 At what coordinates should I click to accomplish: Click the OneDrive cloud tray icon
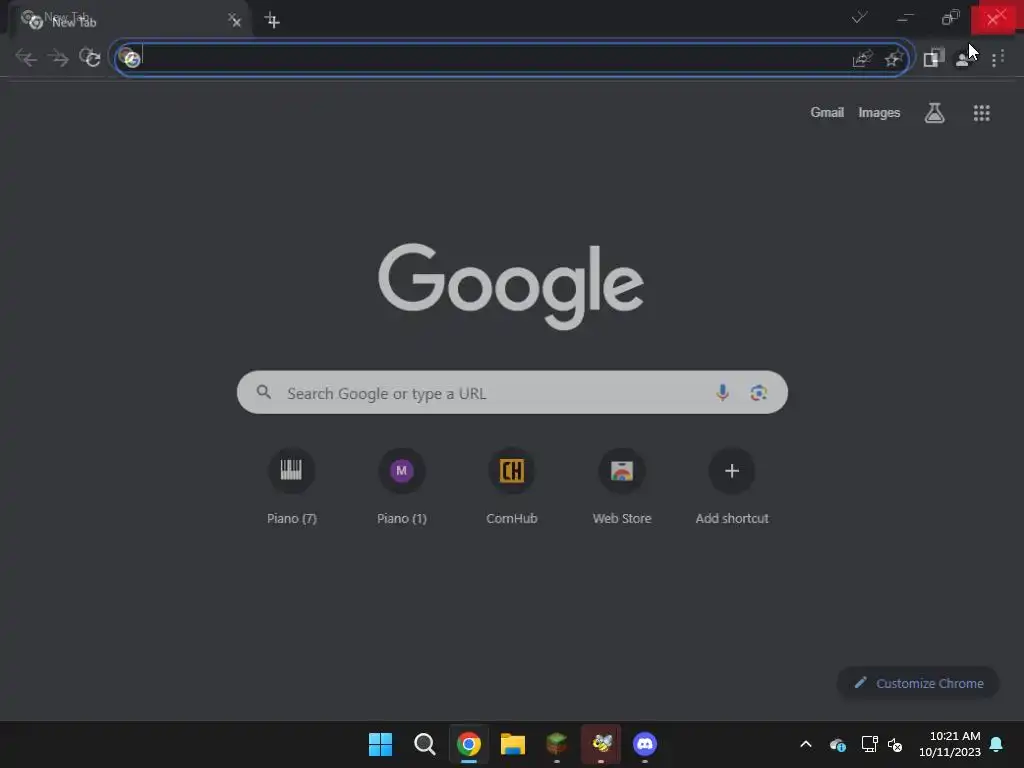(x=838, y=744)
